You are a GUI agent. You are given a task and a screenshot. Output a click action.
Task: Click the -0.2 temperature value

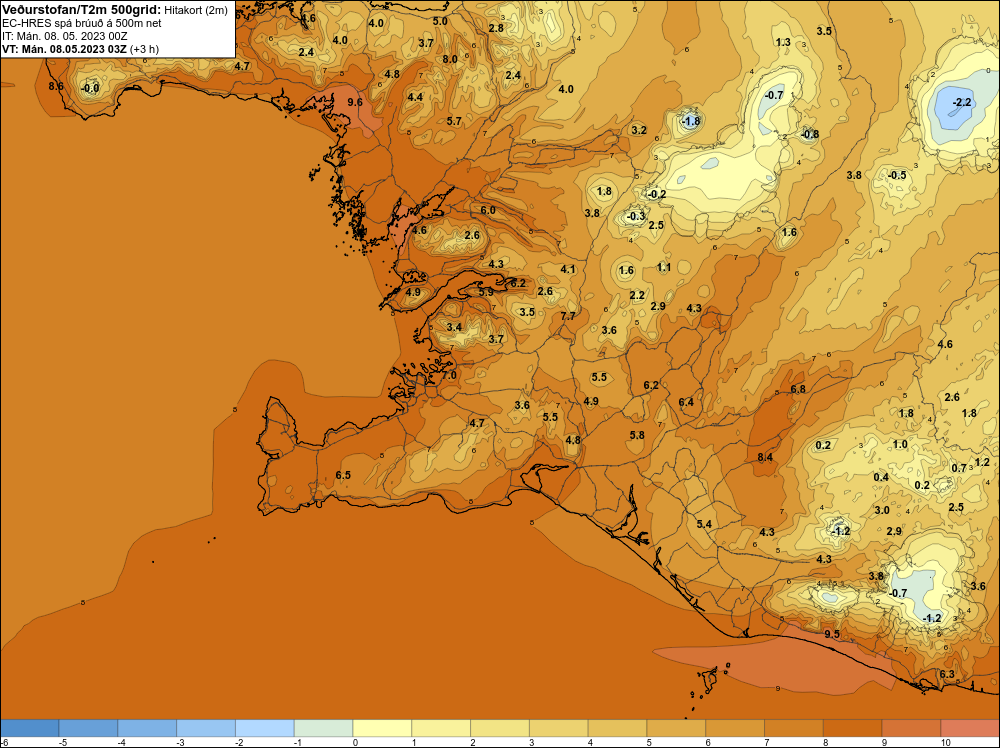pos(656,194)
